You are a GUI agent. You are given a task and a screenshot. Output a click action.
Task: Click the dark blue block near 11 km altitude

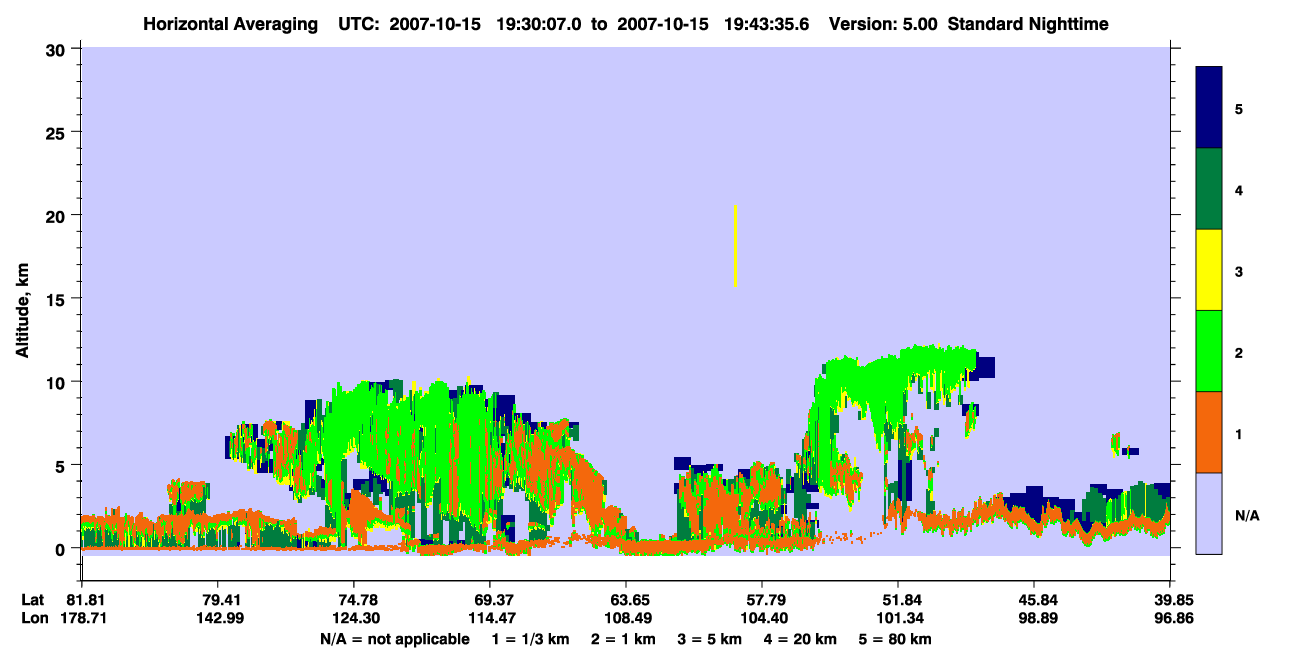(x=984, y=367)
